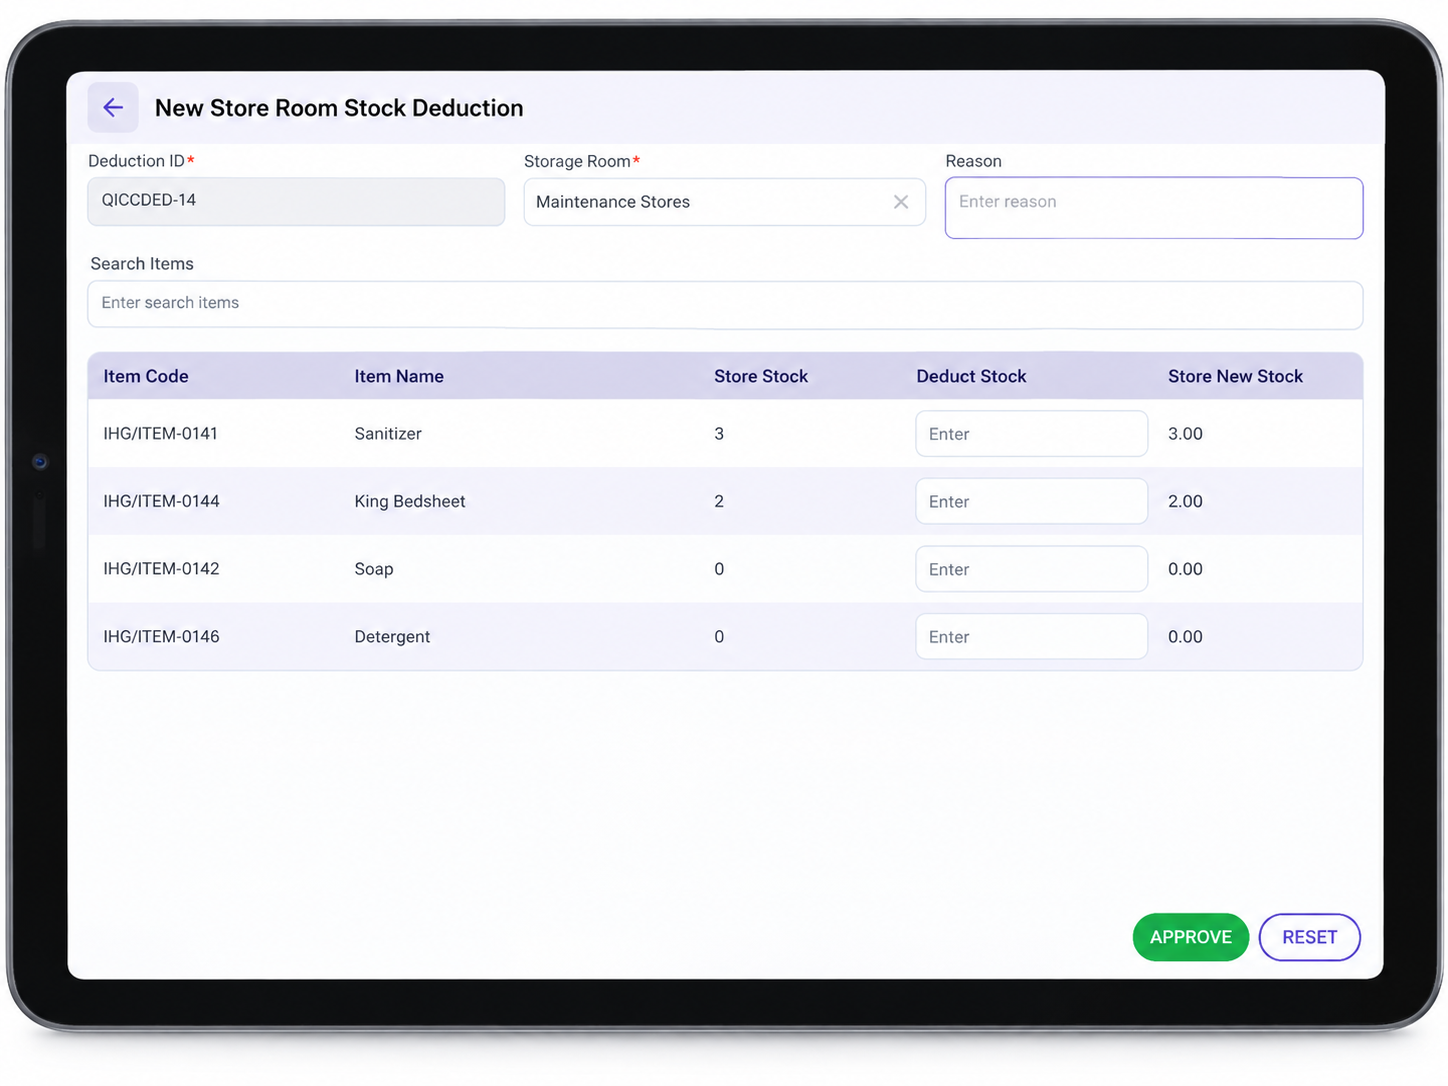Select King Bedsheet's store stock value 2
The width and height of the screenshot is (1448, 1086).
[x=719, y=501]
